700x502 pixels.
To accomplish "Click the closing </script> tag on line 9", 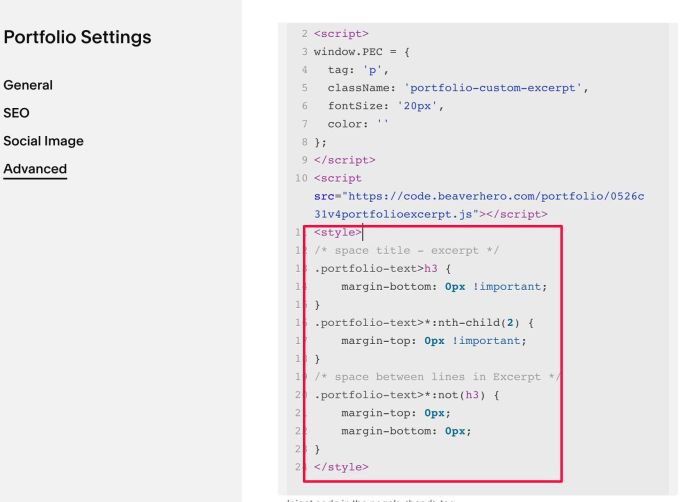I will tap(345, 160).
